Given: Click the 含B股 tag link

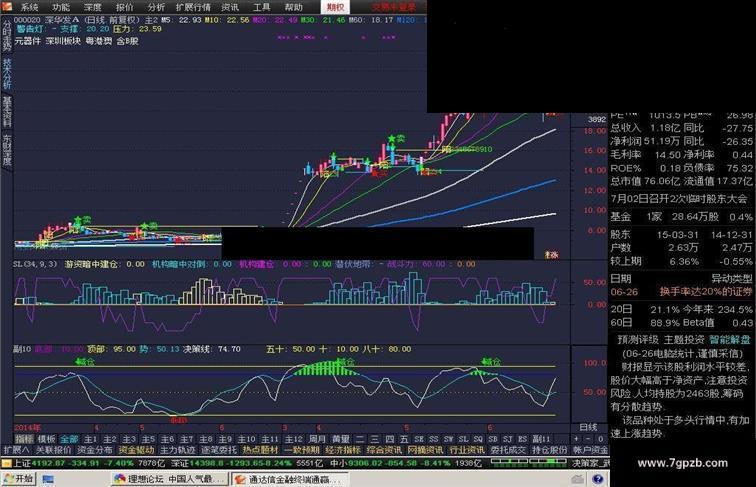Looking at the screenshot, I should tap(128, 41).
